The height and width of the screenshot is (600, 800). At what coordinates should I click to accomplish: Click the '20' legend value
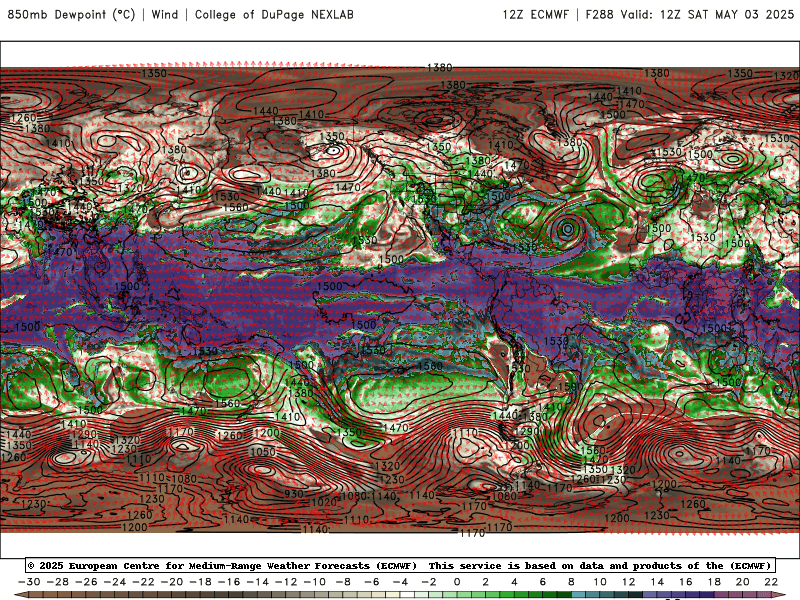click(743, 582)
